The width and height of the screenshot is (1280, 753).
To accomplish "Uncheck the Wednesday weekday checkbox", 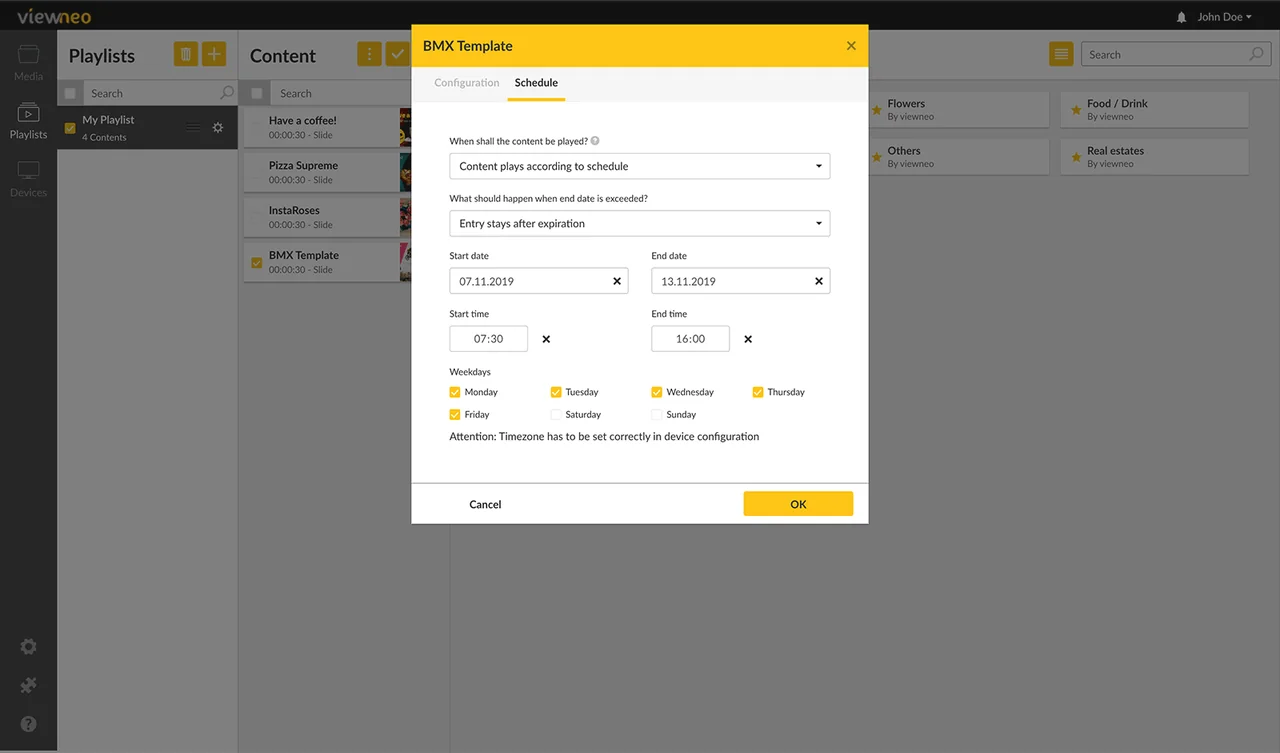I will coord(657,392).
